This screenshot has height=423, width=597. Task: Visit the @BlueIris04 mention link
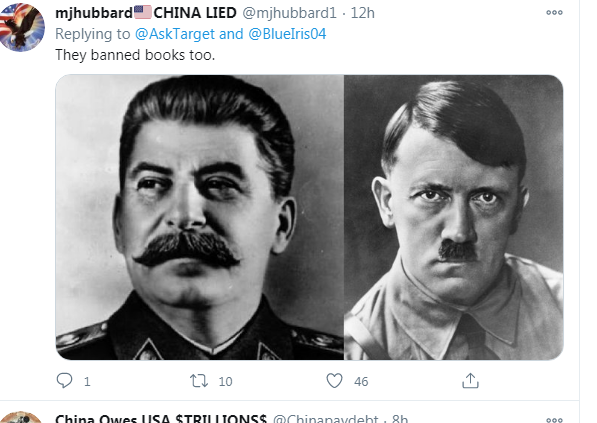click(287, 34)
